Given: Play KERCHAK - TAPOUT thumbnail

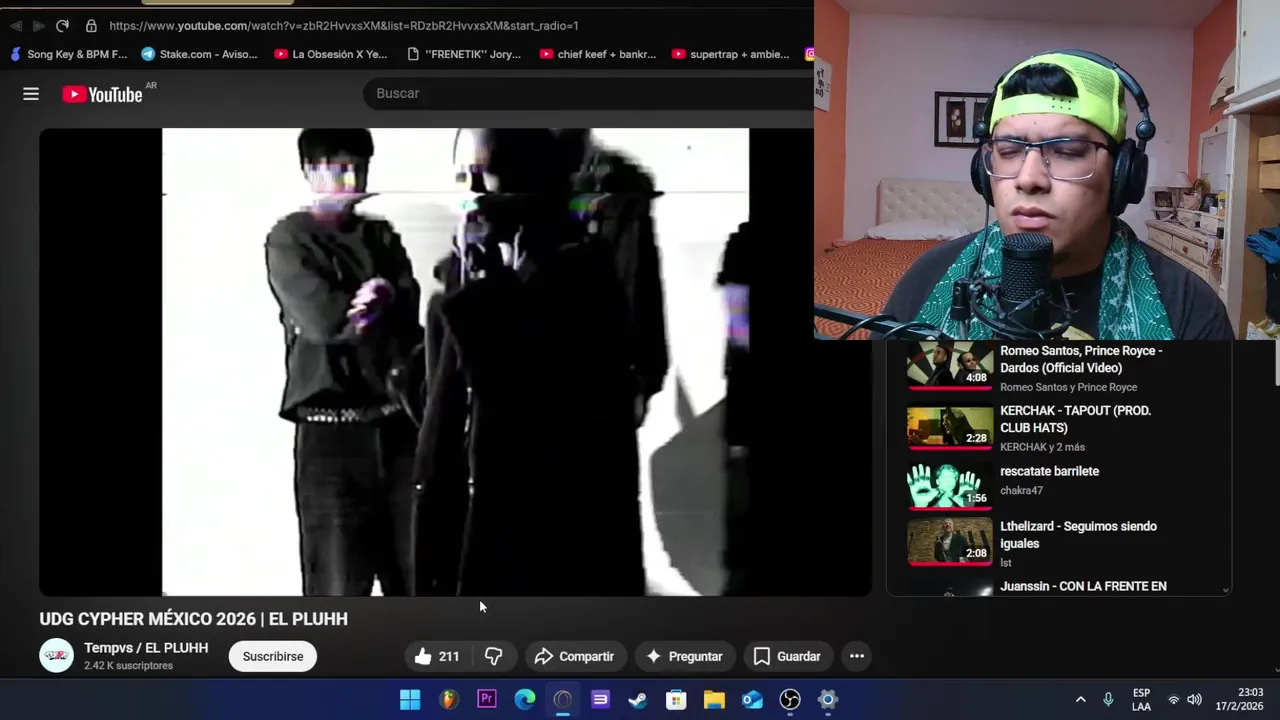Looking at the screenshot, I should pyautogui.click(x=950, y=425).
